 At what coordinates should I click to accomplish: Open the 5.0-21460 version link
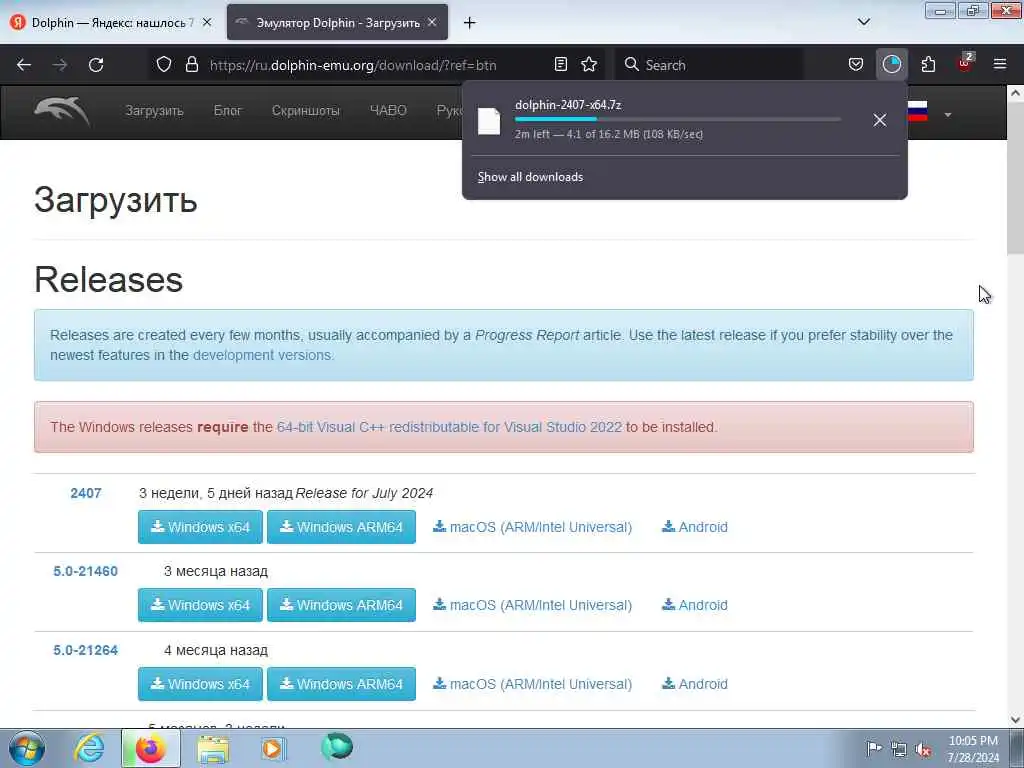[x=86, y=571]
